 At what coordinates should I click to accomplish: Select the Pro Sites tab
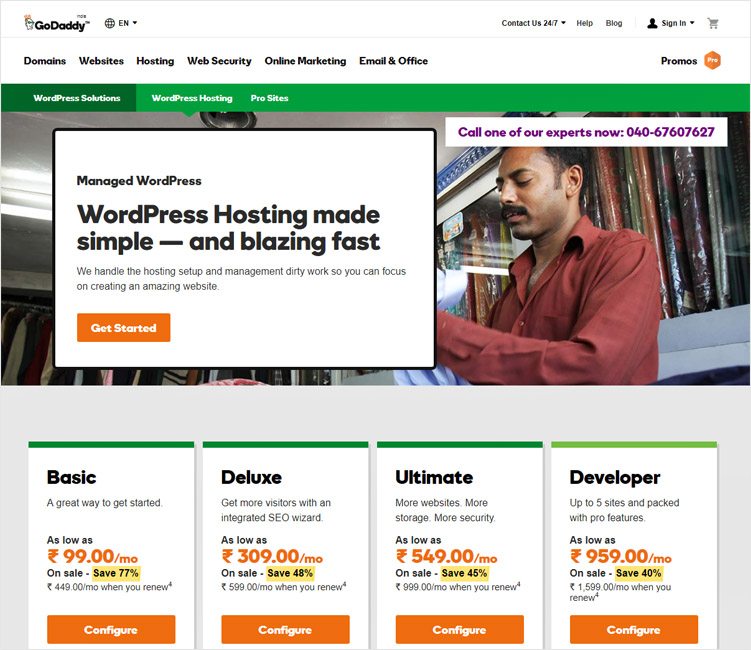269,98
